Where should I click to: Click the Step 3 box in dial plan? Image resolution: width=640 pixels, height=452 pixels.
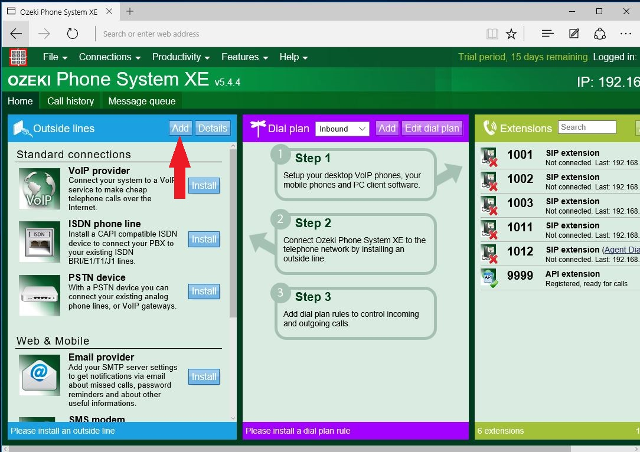coord(355,313)
